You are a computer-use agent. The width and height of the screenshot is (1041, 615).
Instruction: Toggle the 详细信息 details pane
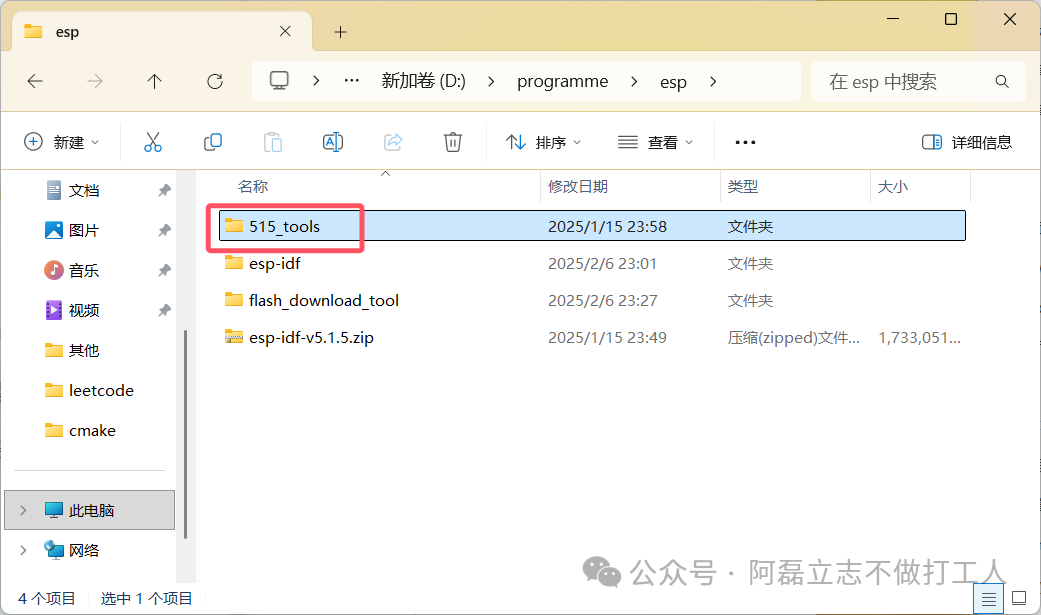(967, 142)
